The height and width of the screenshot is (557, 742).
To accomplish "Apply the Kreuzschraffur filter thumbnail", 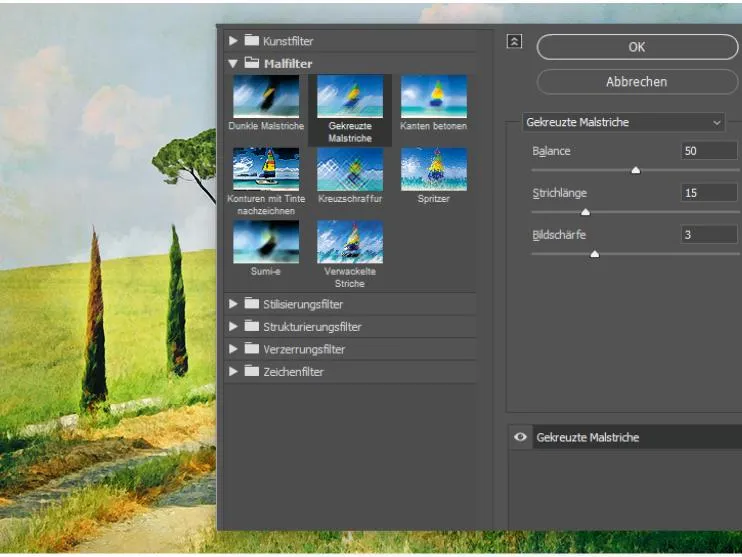I will pyautogui.click(x=349, y=169).
